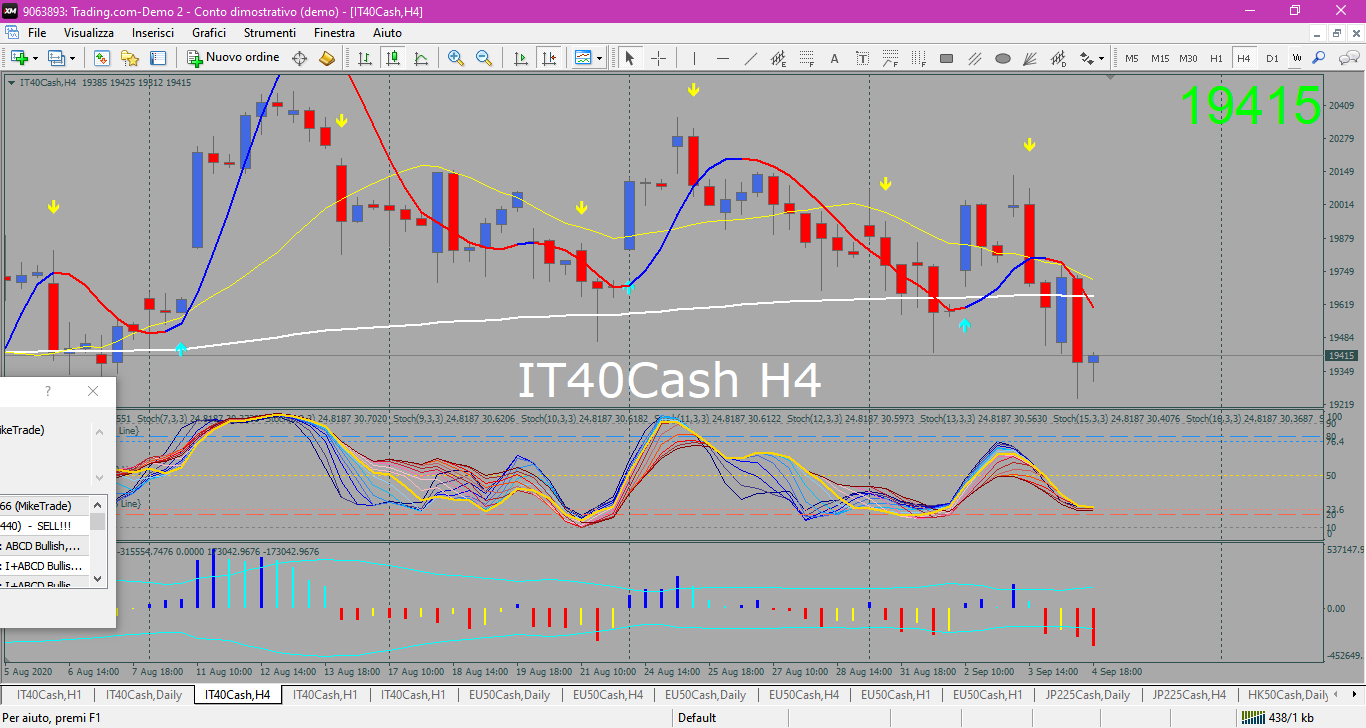1366x728 pixels.
Task: Switch timeframe to M15
Action: pos(1160,58)
